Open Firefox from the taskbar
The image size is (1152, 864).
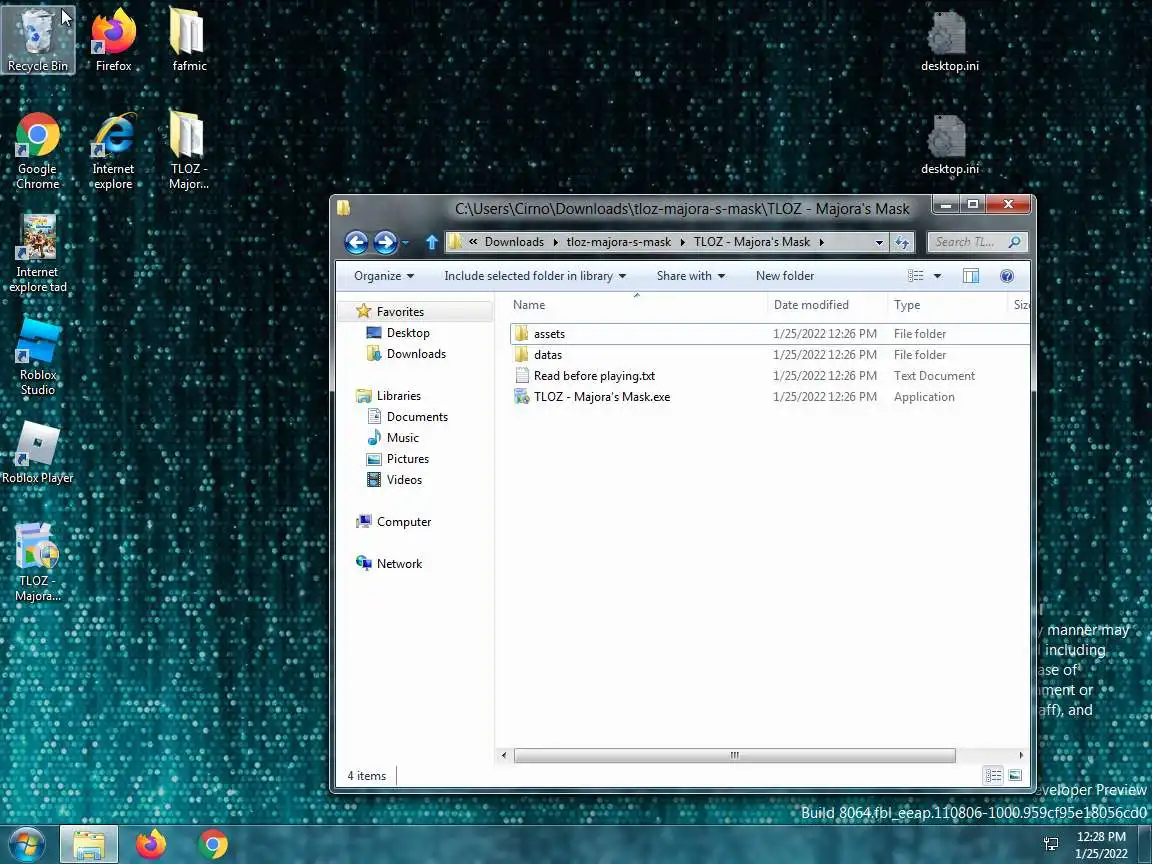151,844
